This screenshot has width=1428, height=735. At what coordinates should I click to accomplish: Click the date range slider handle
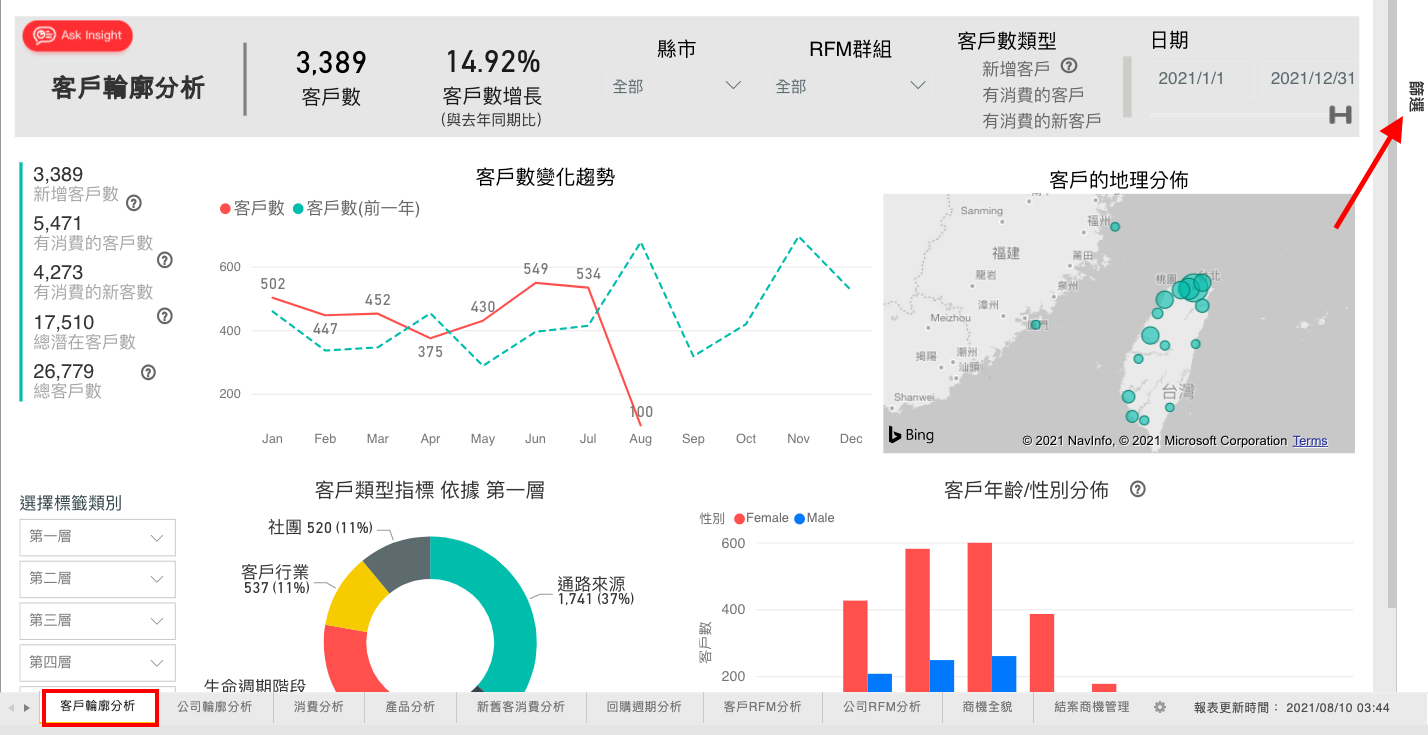(x=1340, y=115)
